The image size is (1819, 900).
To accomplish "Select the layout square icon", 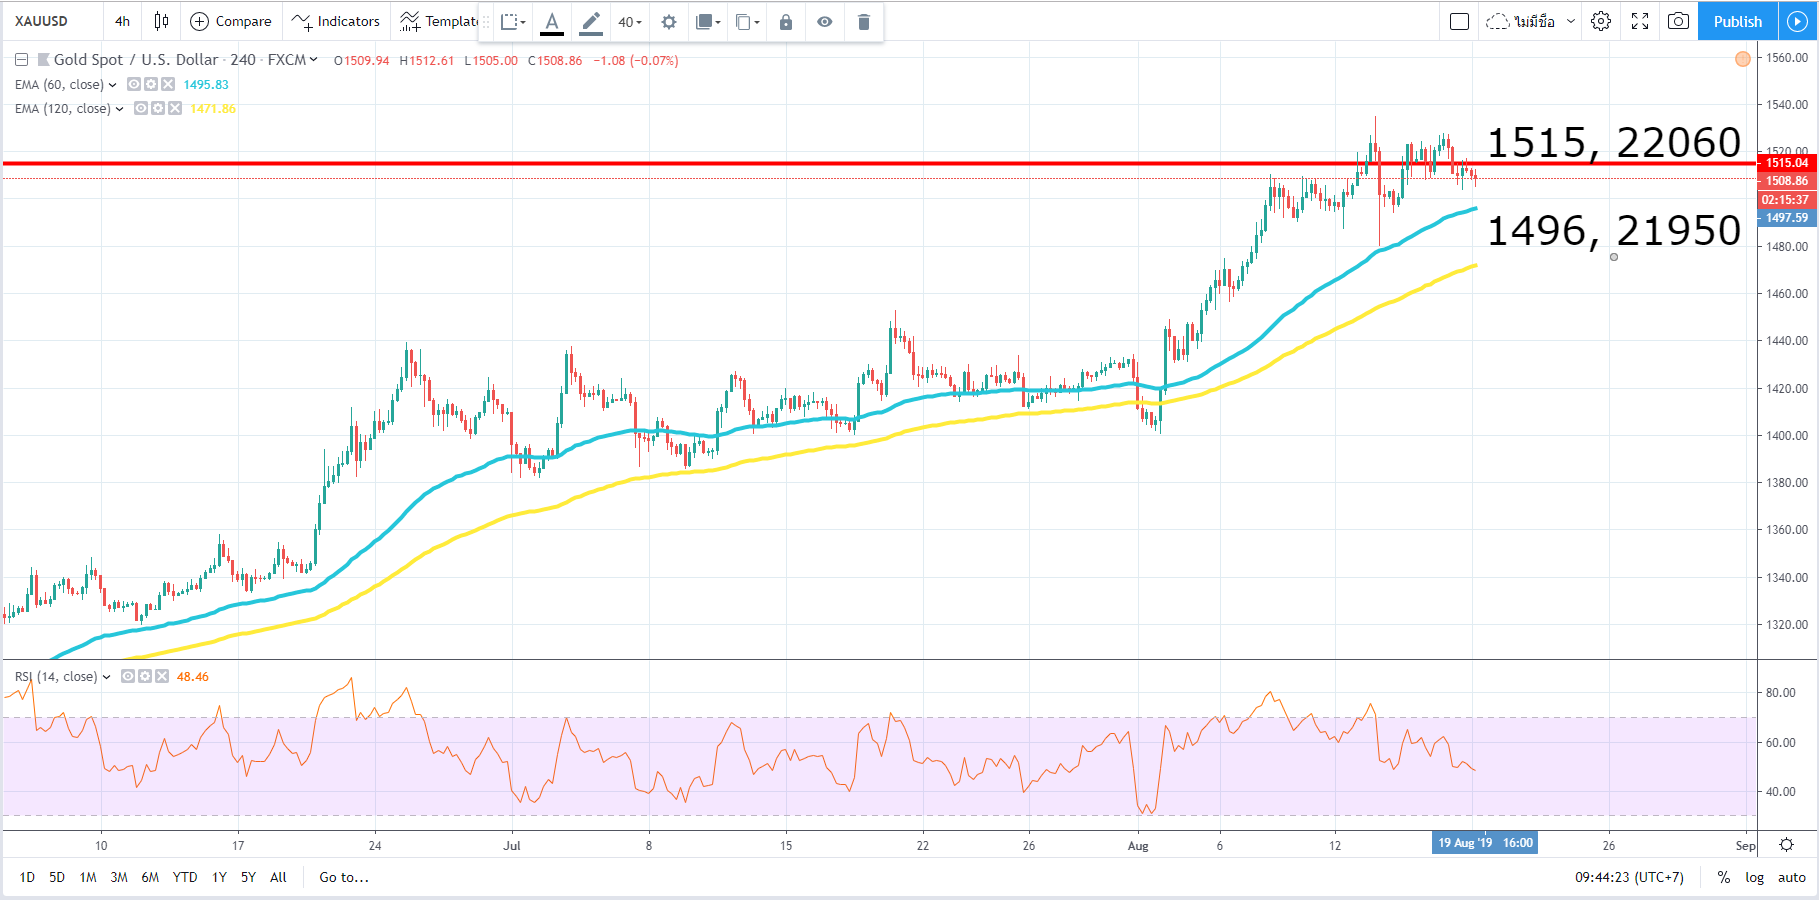I will [x=1459, y=21].
